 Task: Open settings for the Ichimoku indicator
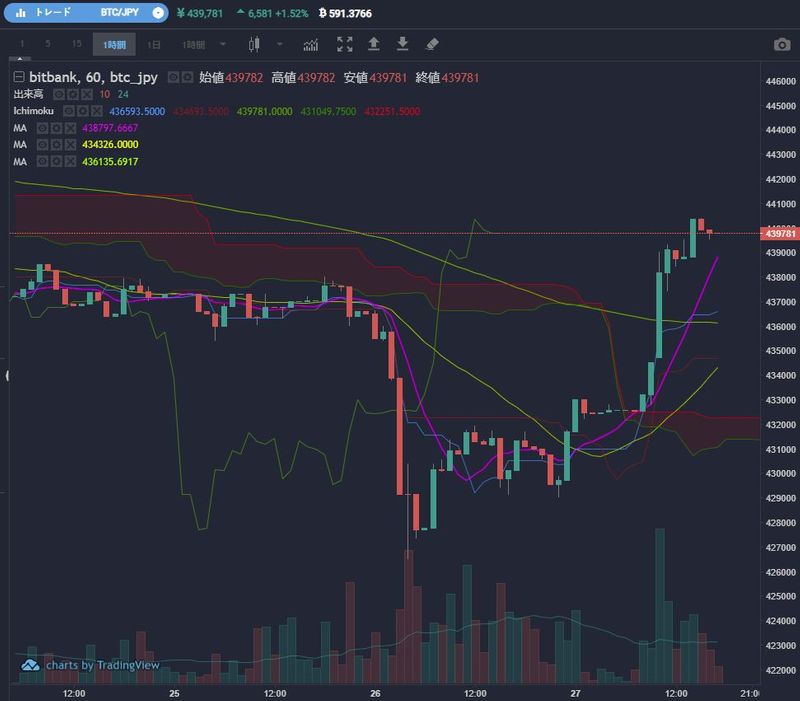tap(83, 111)
